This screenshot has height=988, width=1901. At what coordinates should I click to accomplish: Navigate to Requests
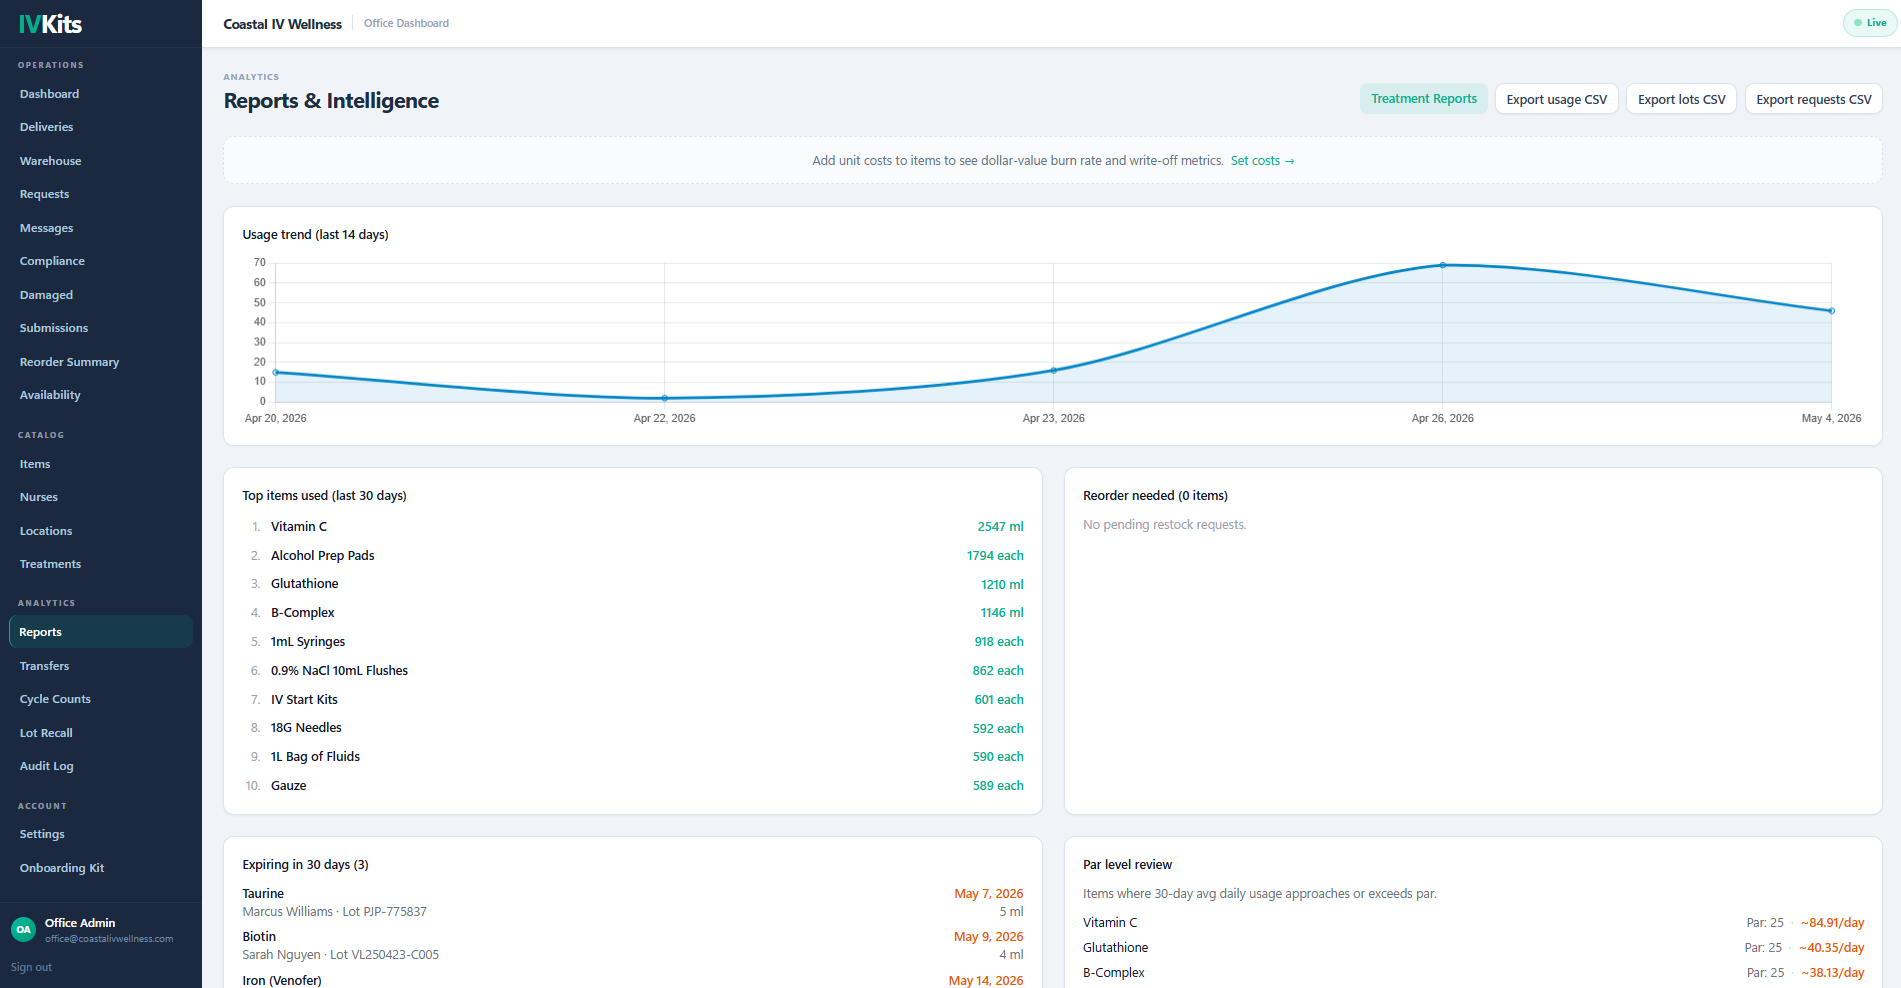pos(44,194)
